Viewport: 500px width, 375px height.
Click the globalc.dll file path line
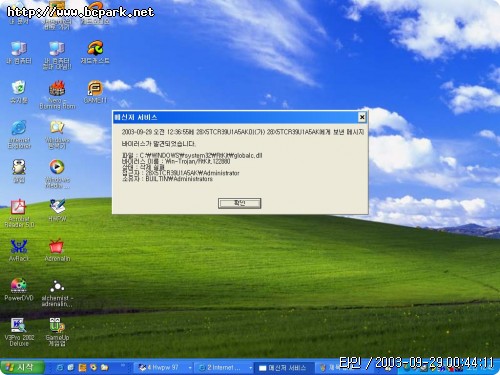pos(192,155)
